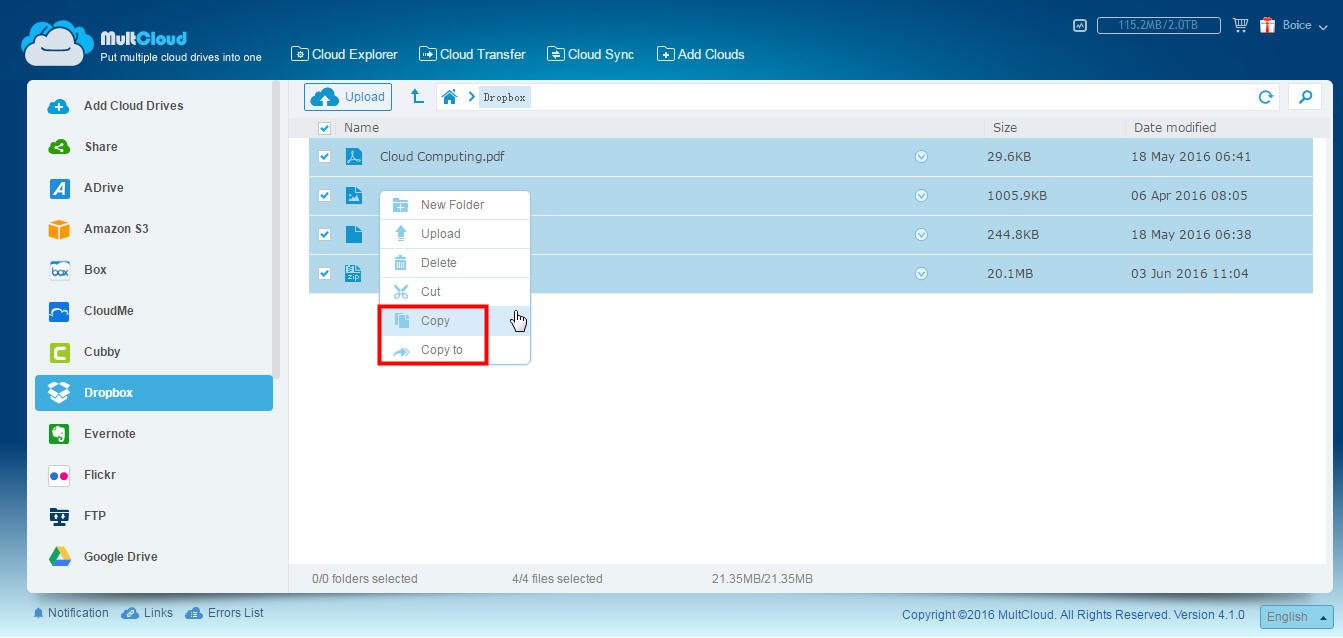Screen dimensions: 1343x638
Task: Click the refresh icon
Action: [x=1265, y=97]
